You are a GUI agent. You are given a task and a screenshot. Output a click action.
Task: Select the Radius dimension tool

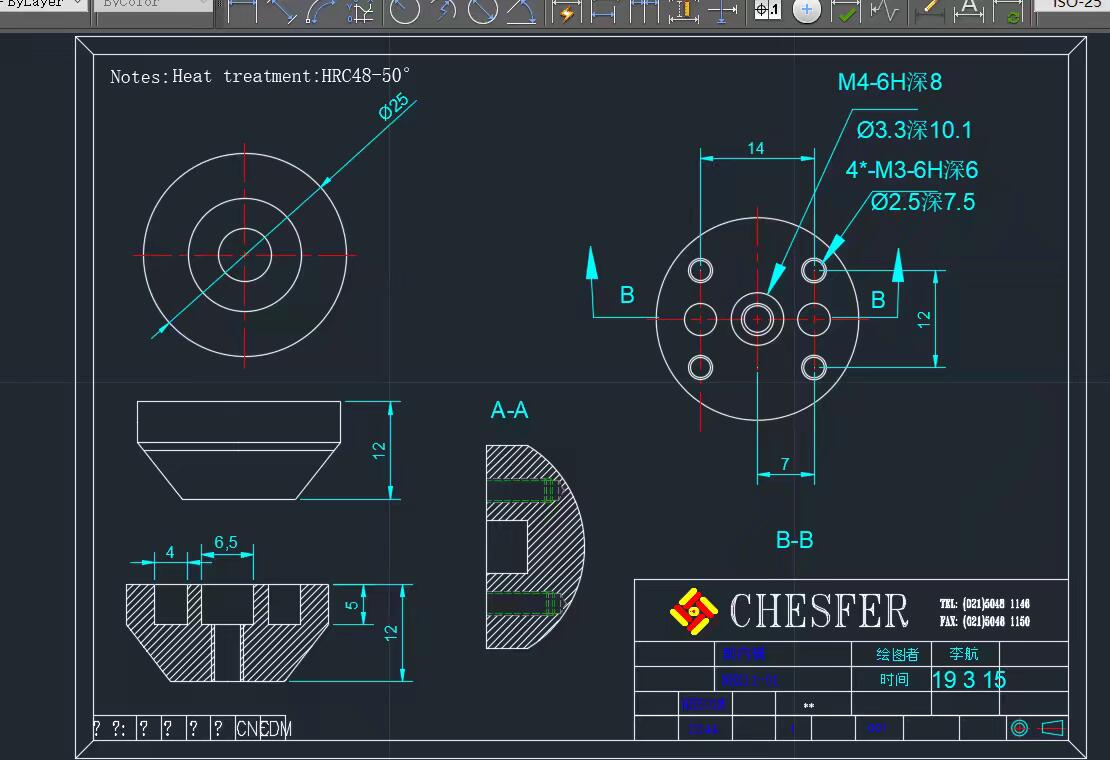(404, 12)
